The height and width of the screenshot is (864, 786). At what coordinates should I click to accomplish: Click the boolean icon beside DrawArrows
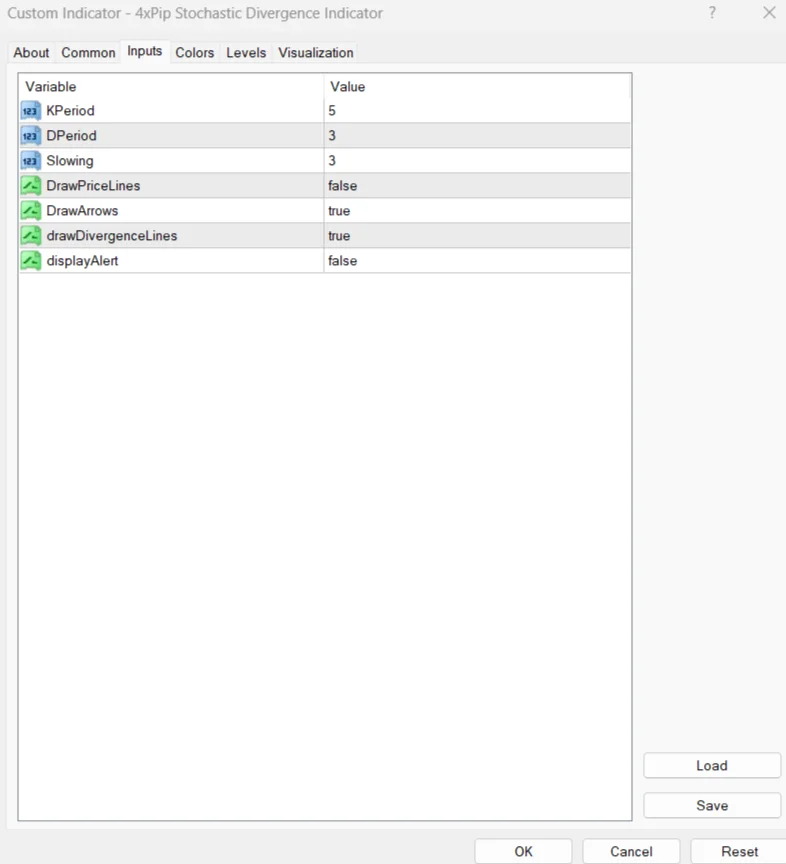31,211
